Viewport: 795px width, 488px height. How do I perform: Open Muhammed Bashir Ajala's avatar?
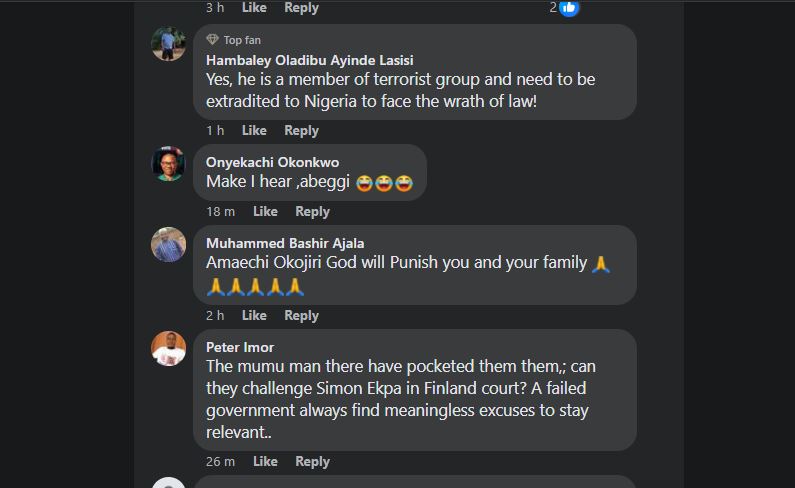pos(168,245)
